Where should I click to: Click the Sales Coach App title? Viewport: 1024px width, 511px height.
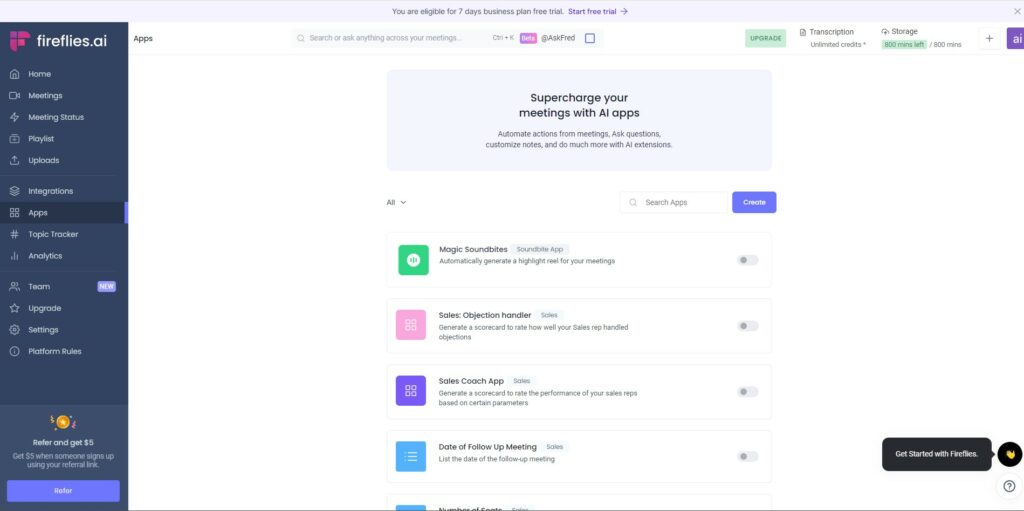471,381
